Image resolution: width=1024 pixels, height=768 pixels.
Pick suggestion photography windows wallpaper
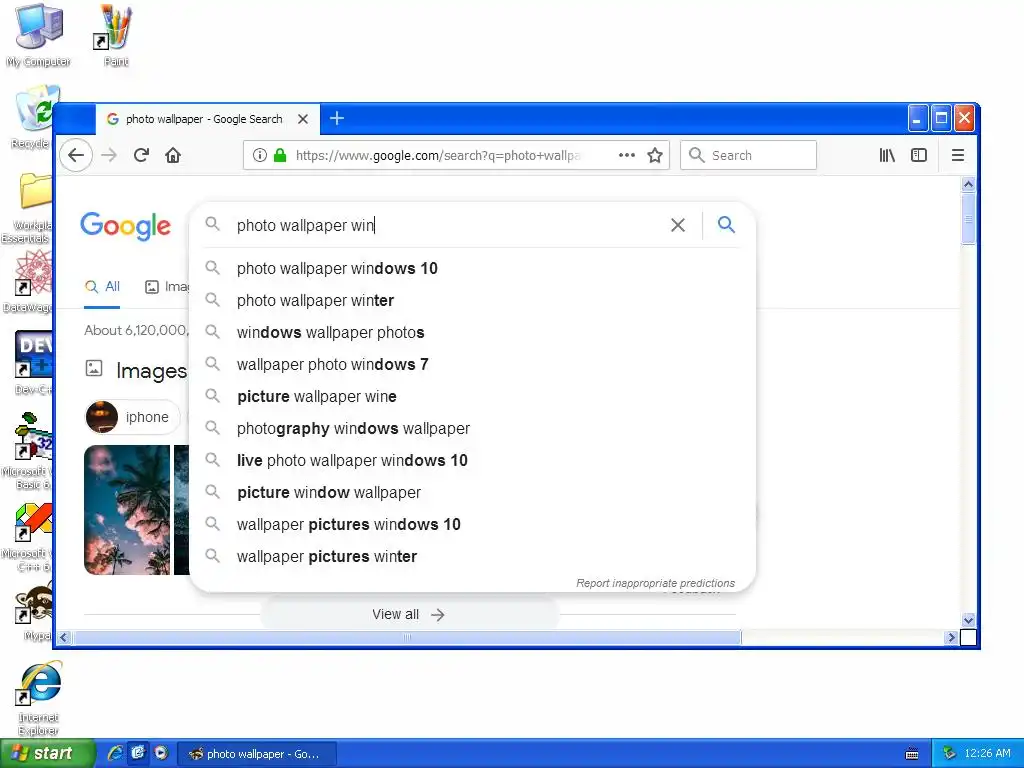pyautogui.click(x=473, y=428)
